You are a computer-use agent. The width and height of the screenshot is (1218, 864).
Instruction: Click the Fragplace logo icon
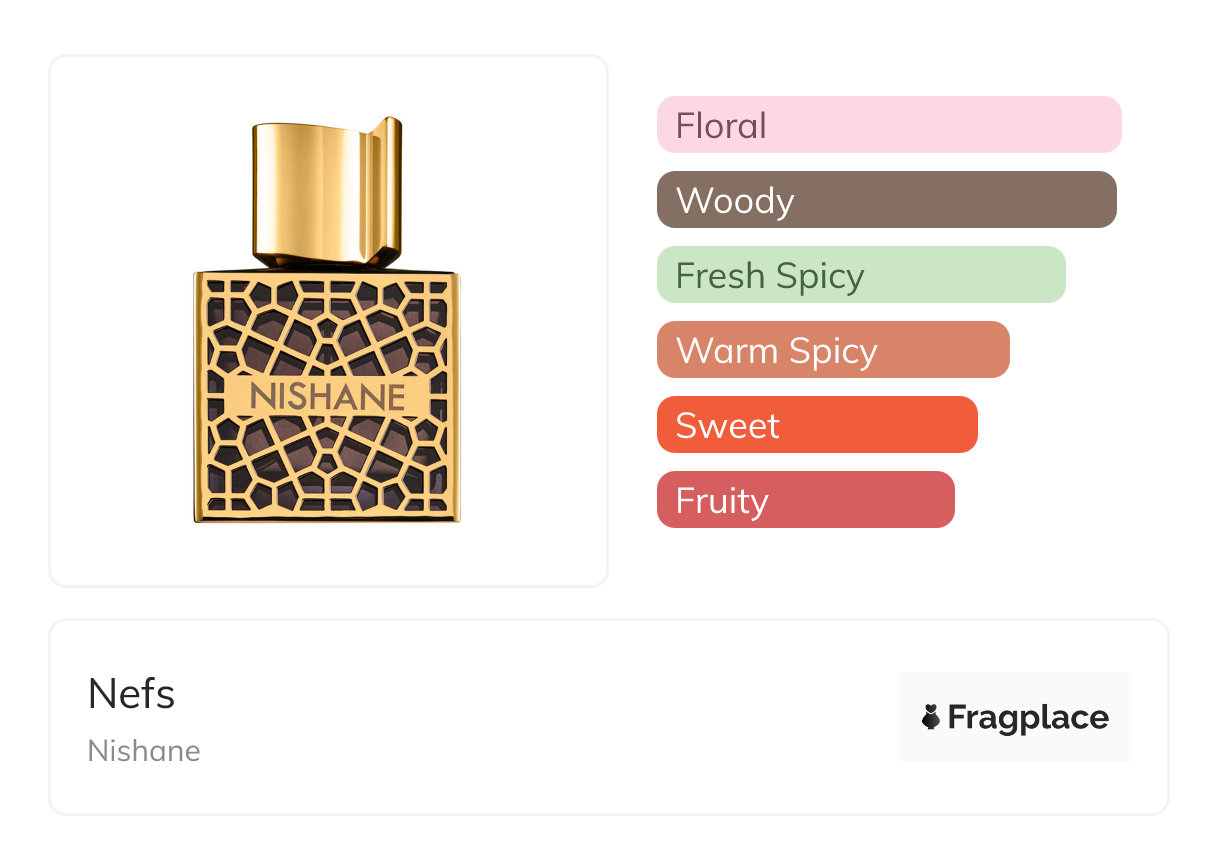931,717
